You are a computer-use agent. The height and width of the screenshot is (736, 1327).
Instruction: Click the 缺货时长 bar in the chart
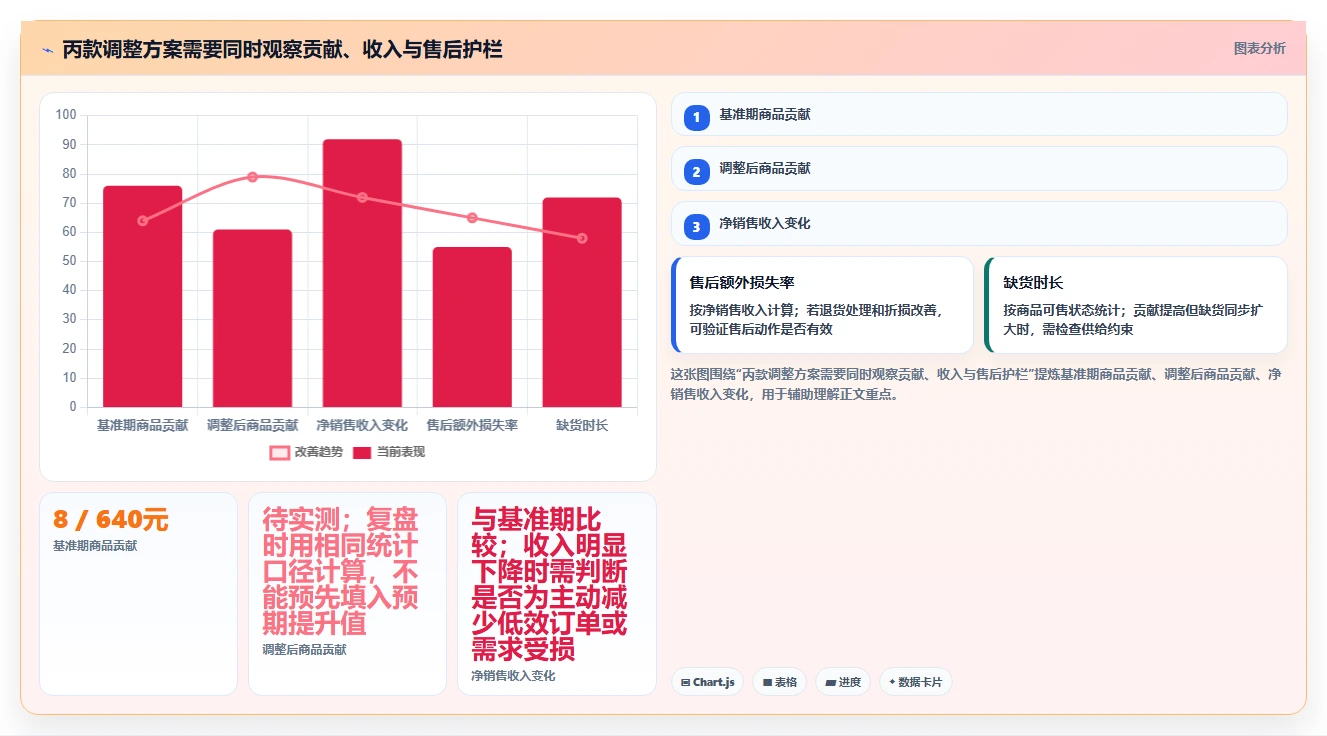coord(582,303)
